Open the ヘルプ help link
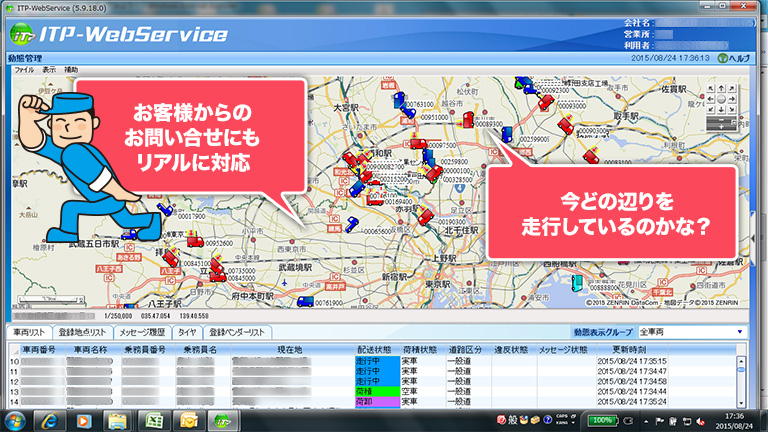 734,58
